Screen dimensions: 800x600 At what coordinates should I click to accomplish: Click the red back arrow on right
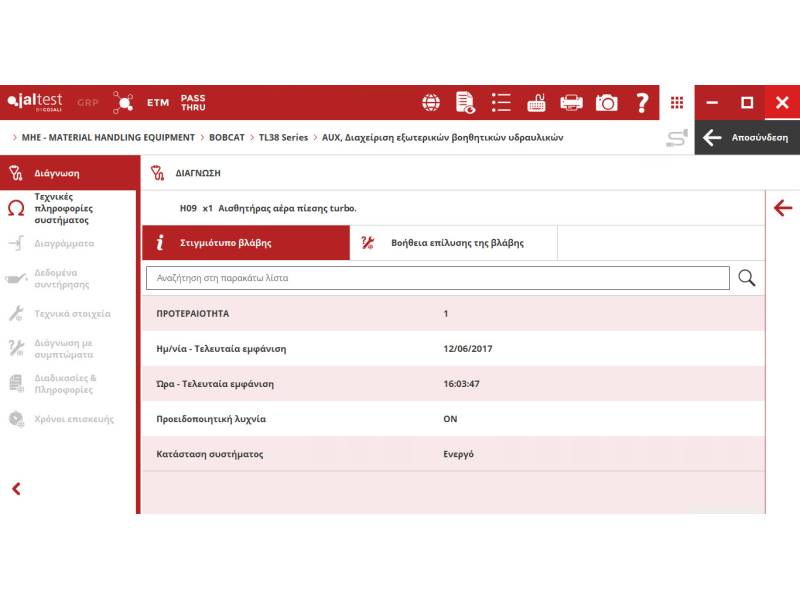click(x=783, y=208)
